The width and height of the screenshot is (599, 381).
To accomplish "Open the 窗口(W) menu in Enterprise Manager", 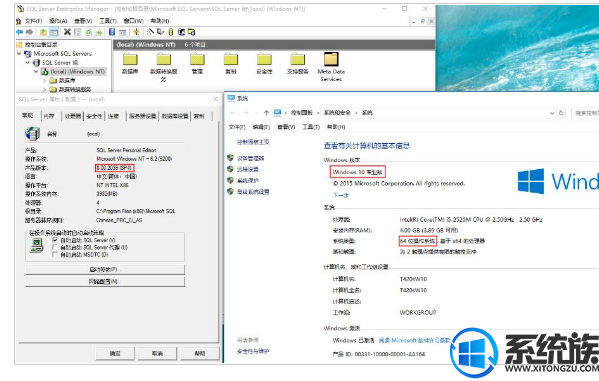I will point(133,21).
